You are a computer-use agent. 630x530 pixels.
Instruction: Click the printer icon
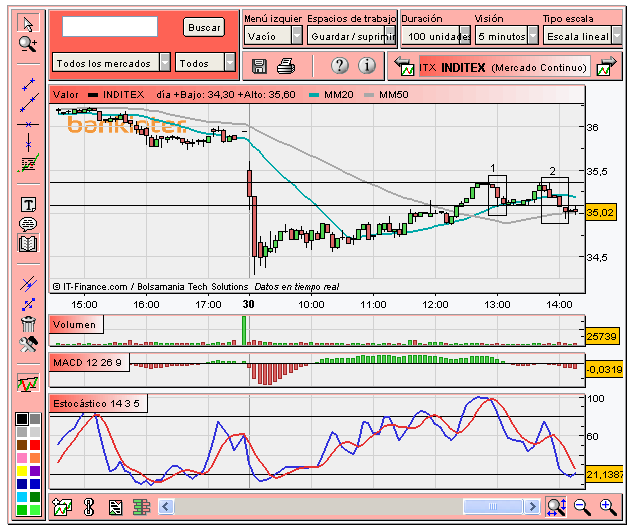(x=286, y=66)
